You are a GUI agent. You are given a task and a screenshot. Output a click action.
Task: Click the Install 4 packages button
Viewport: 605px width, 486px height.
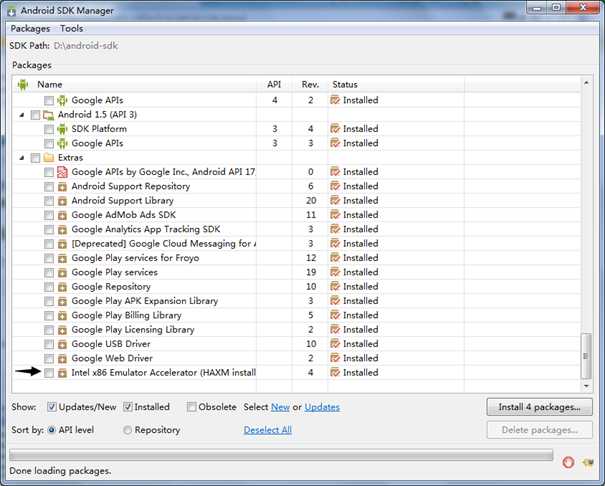[539, 407]
